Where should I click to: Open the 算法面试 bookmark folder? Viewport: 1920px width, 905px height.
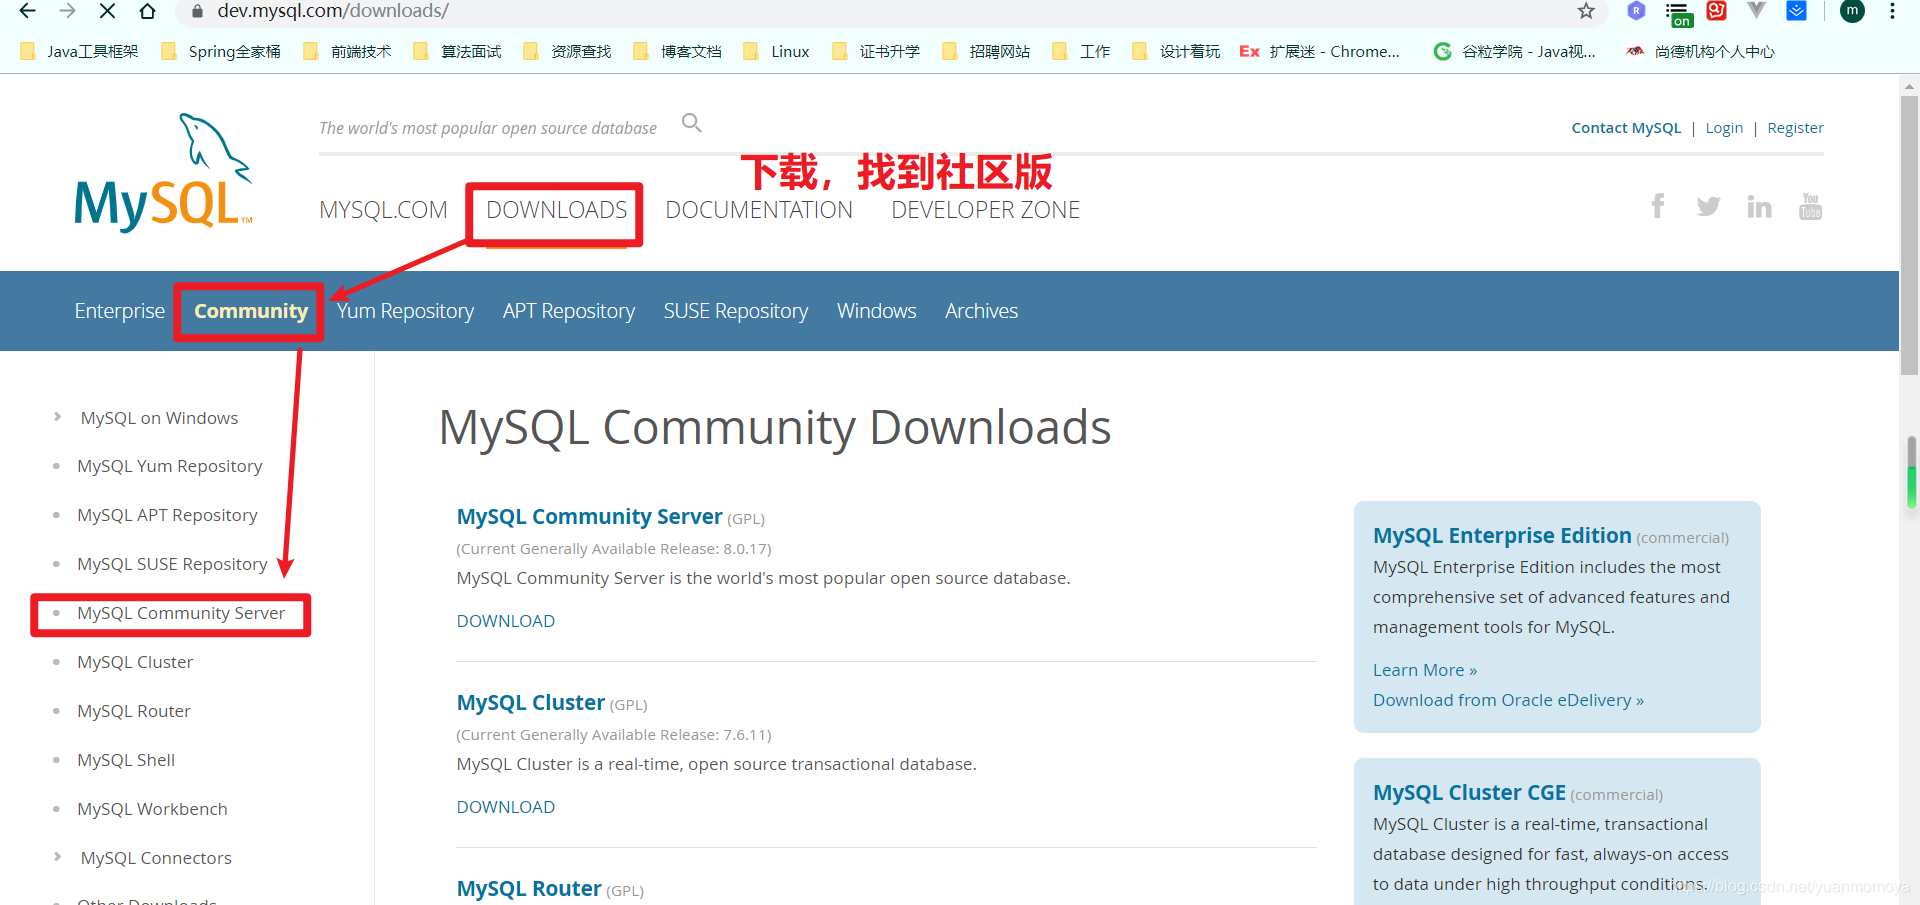coord(457,52)
